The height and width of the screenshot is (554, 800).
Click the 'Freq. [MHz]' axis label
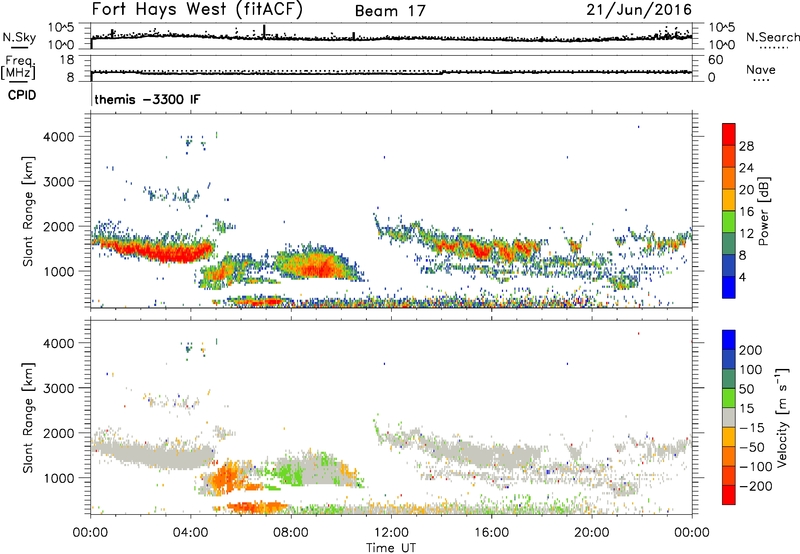18,68
